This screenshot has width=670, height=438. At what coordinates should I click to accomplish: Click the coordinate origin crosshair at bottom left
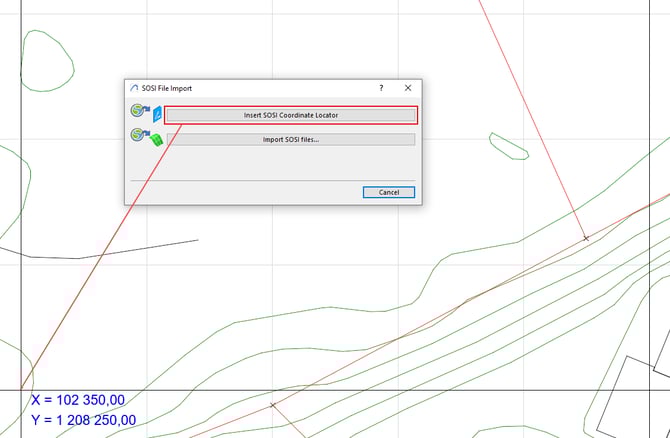click(21, 389)
